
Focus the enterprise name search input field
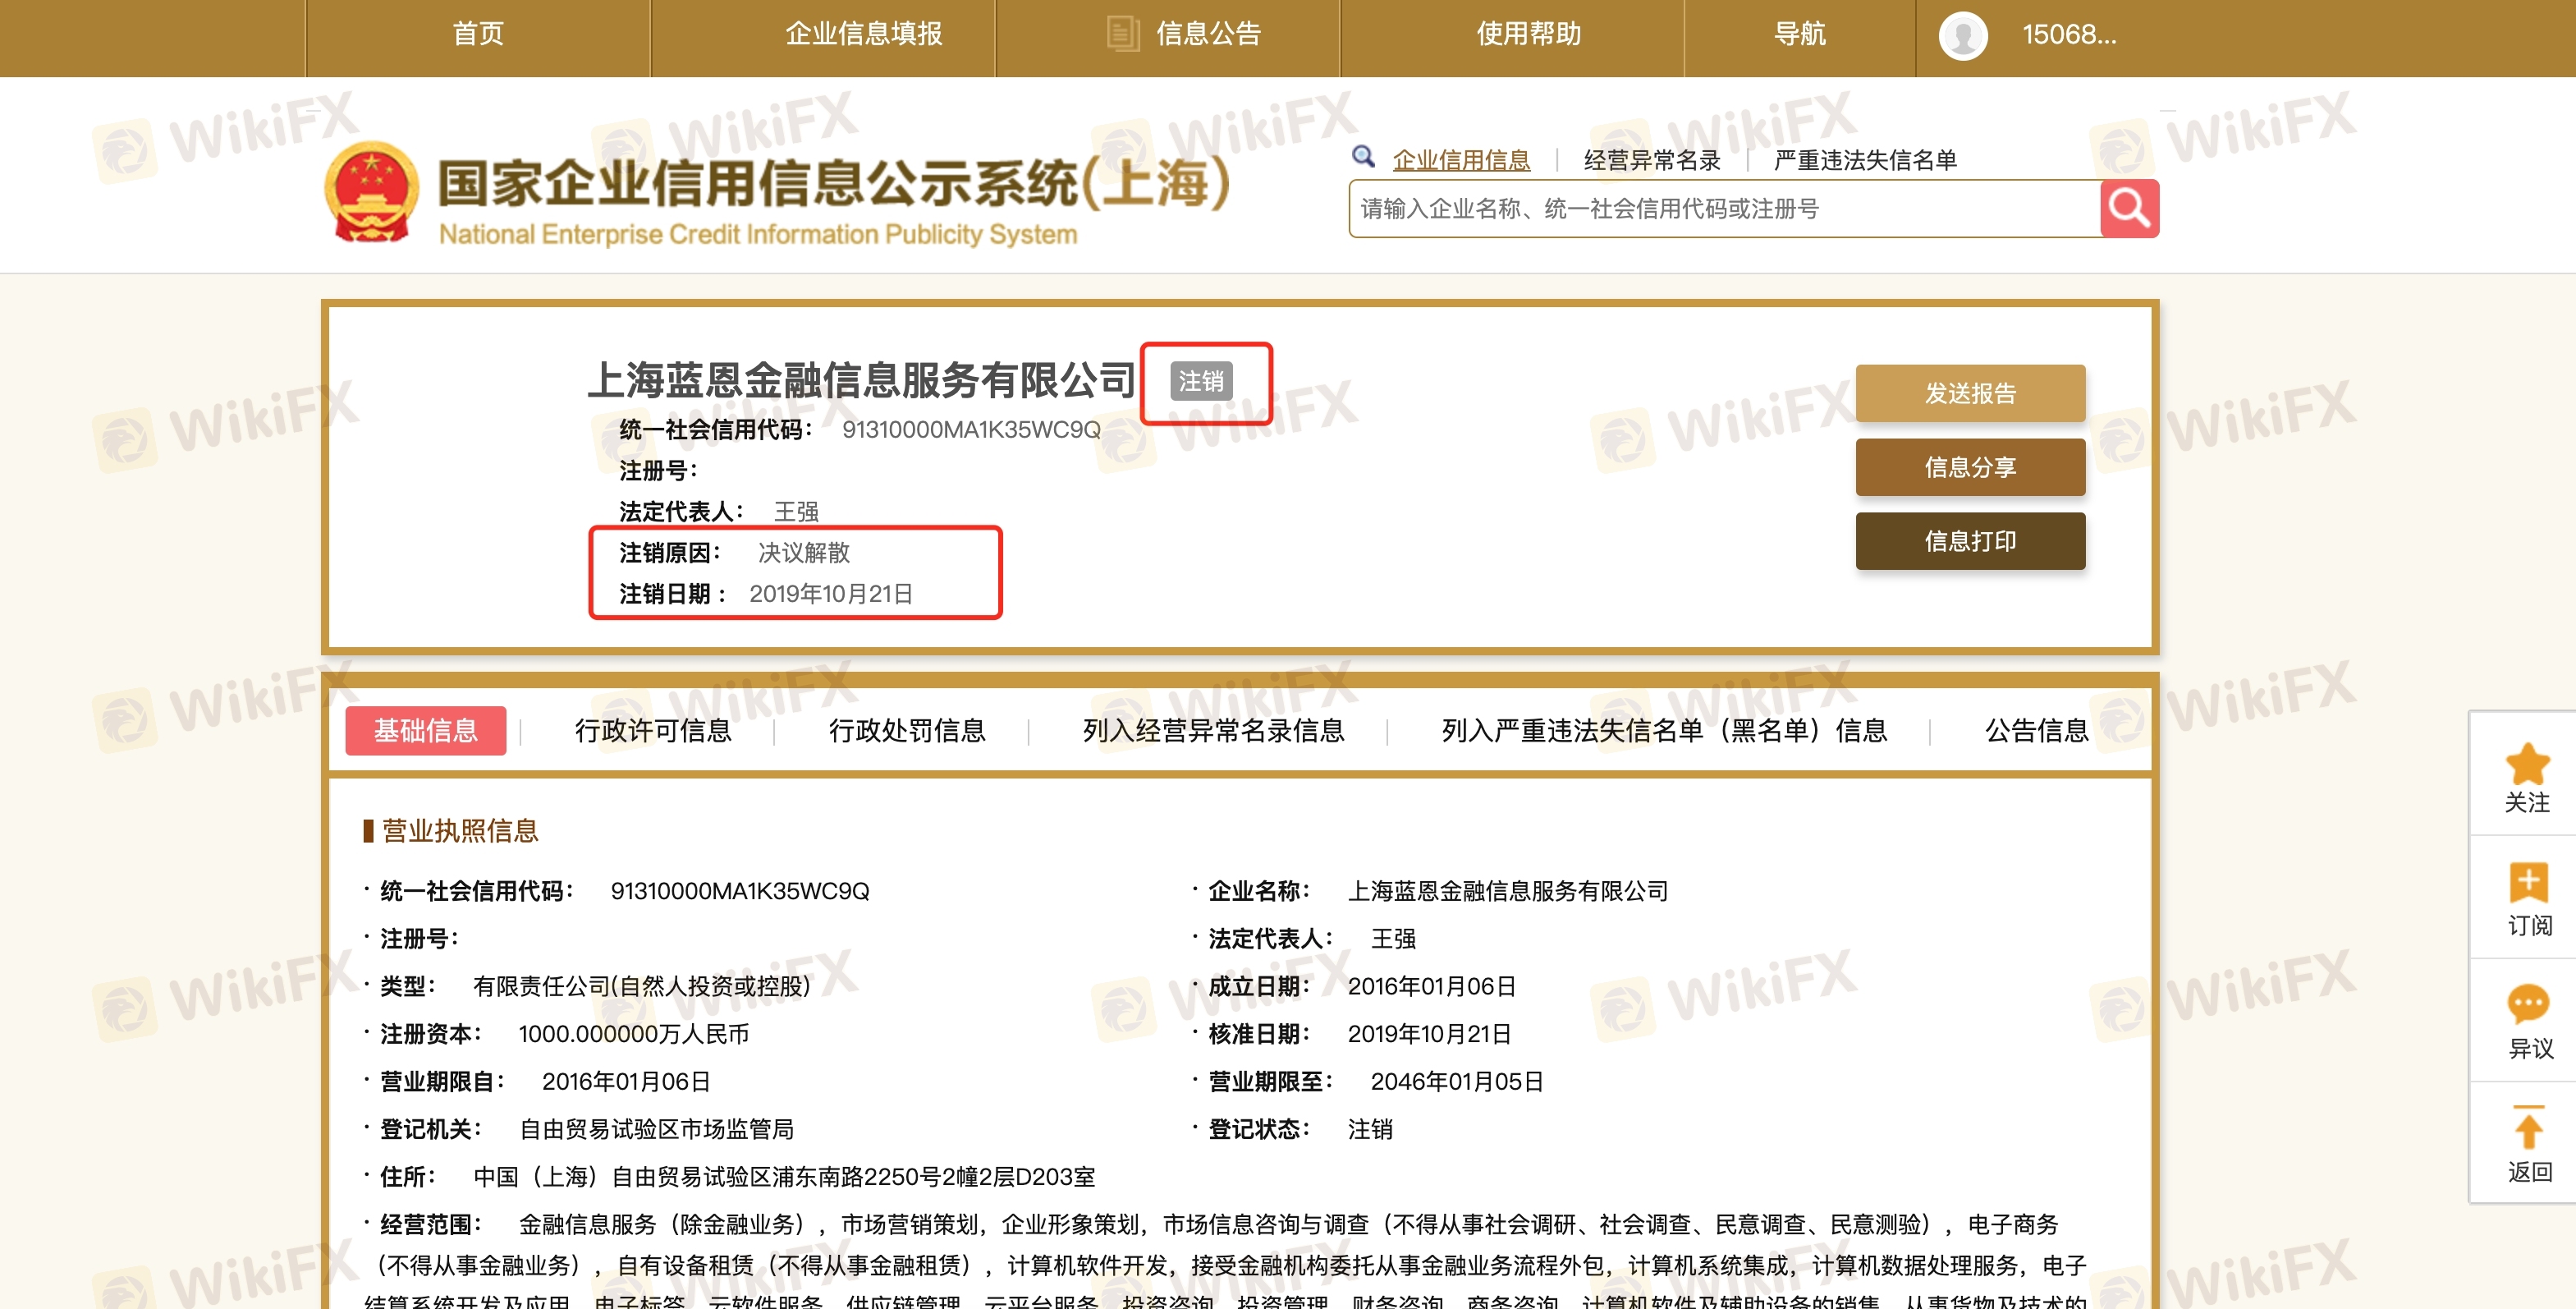(x=1725, y=209)
